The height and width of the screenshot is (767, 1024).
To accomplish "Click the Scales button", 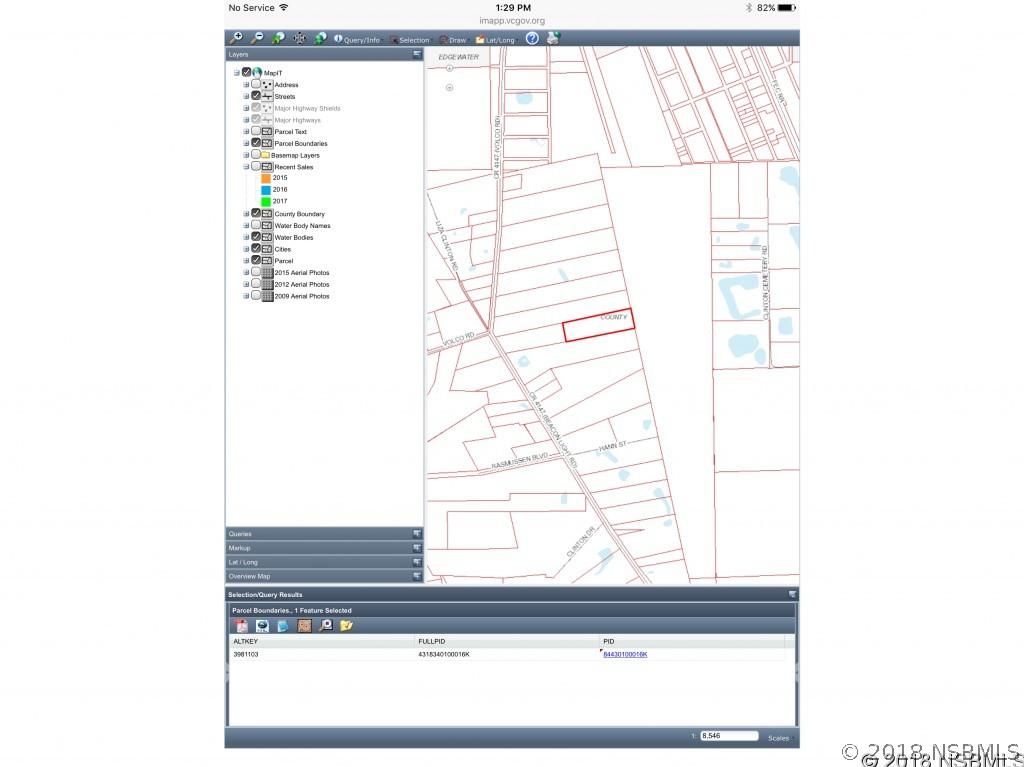I will coord(778,738).
